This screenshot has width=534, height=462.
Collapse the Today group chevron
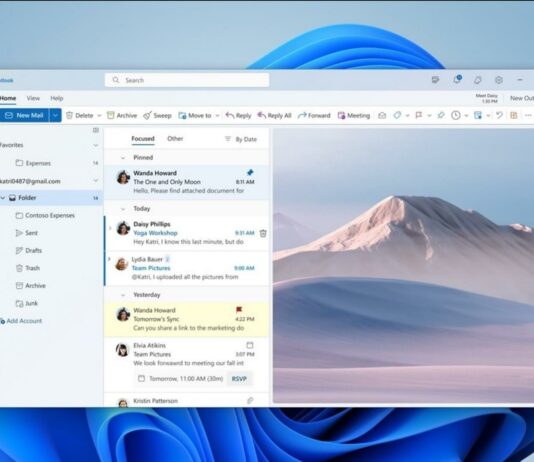(123, 209)
